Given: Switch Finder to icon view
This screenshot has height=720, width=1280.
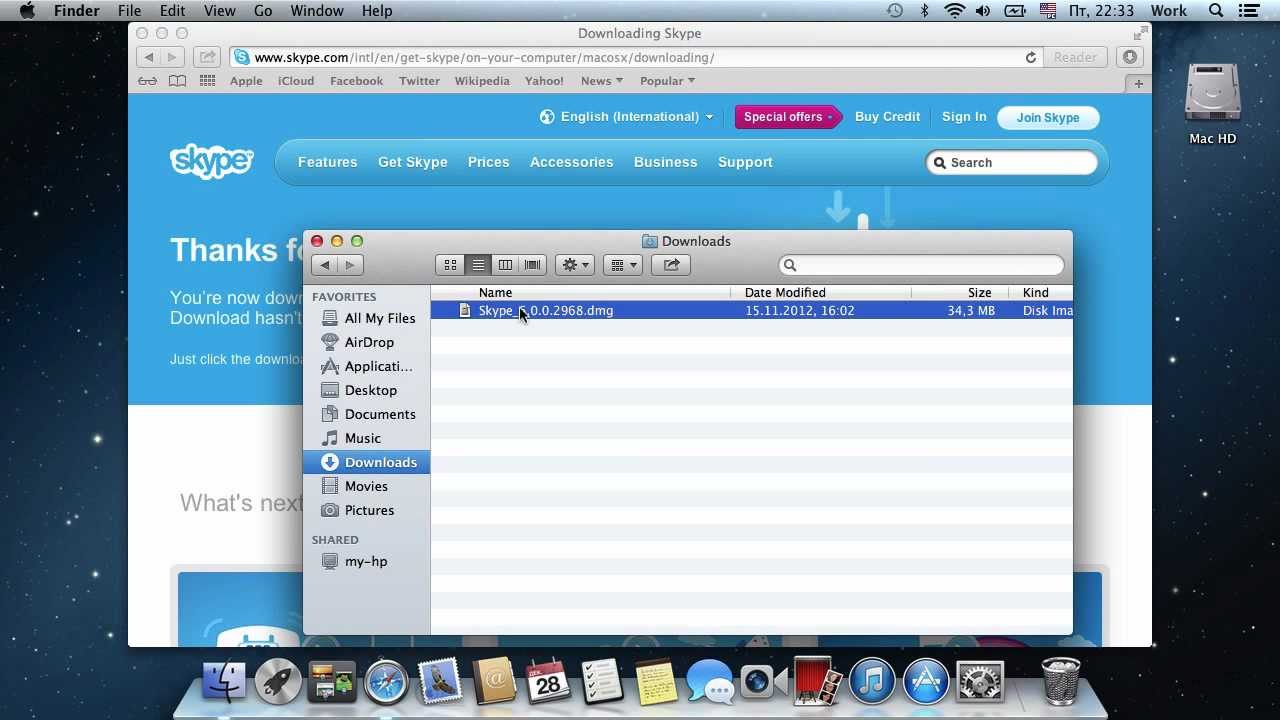Looking at the screenshot, I should click(x=450, y=265).
